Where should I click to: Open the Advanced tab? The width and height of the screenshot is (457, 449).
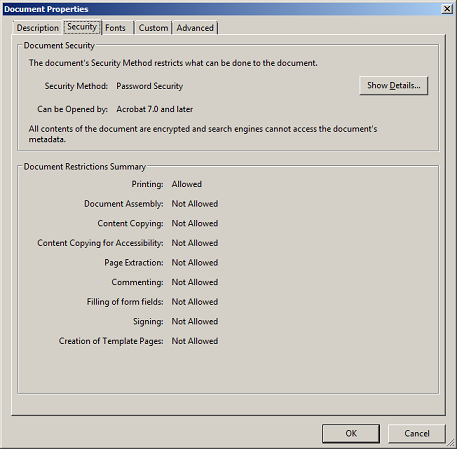(x=195, y=28)
